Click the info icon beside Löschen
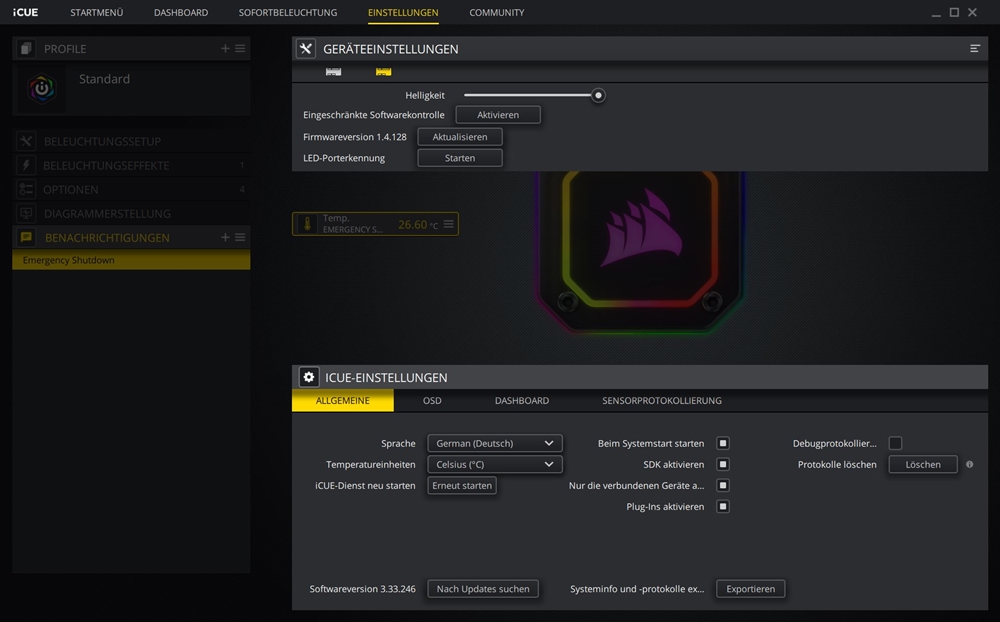The width and height of the screenshot is (1000, 622). point(969,464)
